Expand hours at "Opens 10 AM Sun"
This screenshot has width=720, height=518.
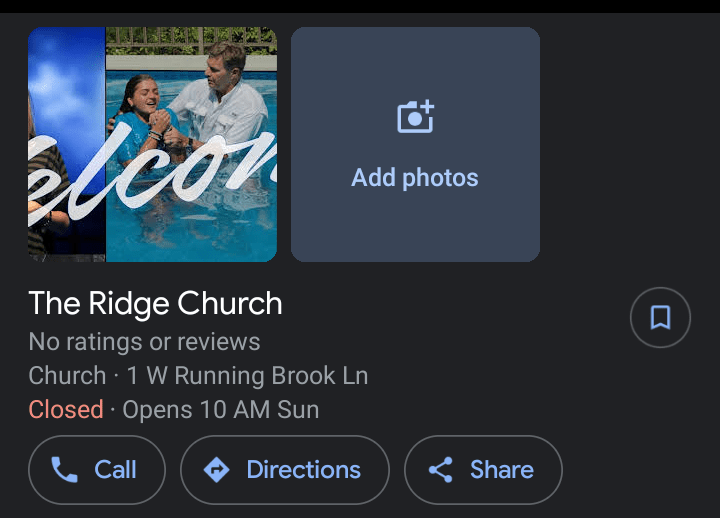click(220, 409)
